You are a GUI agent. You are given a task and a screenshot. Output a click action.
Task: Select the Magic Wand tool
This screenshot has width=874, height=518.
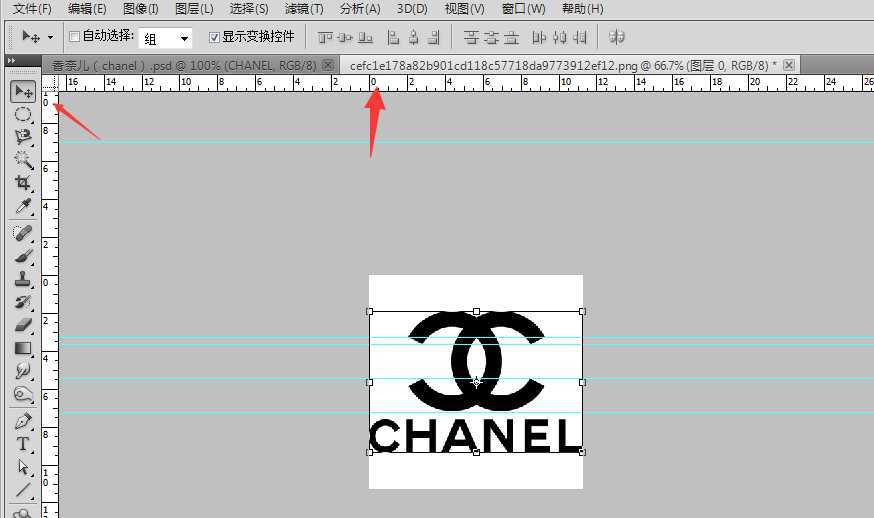click(x=23, y=160)
